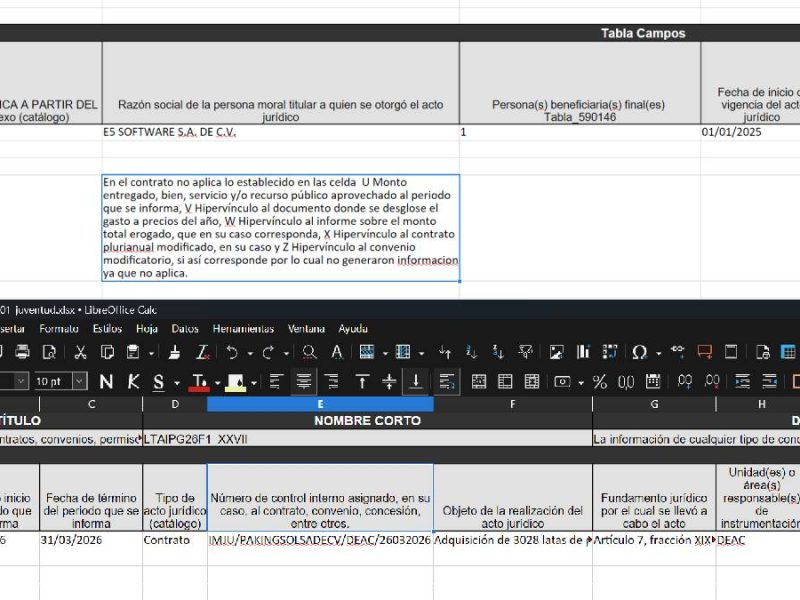
Task: Click the Insert Hyperlink chain icon
Action: [678, 351]
